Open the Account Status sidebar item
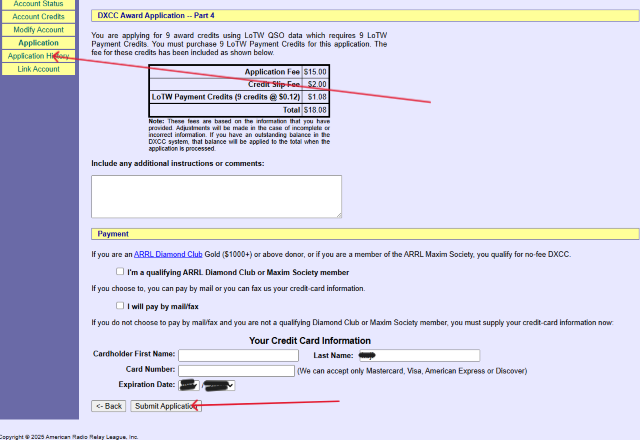Screen dimensions: 640x440 click(38, 4)
